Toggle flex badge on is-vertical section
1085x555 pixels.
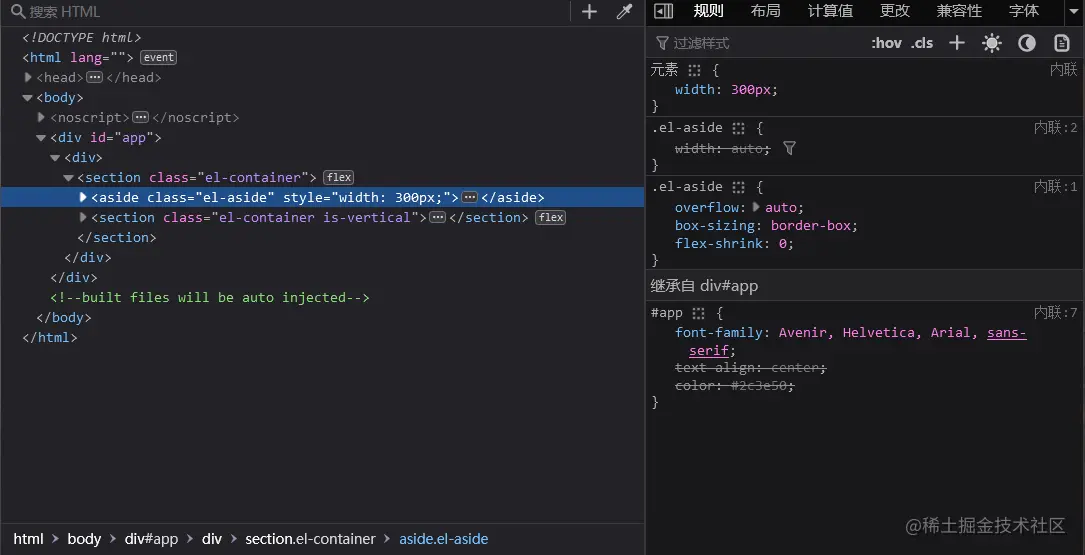tap(551, 217)
